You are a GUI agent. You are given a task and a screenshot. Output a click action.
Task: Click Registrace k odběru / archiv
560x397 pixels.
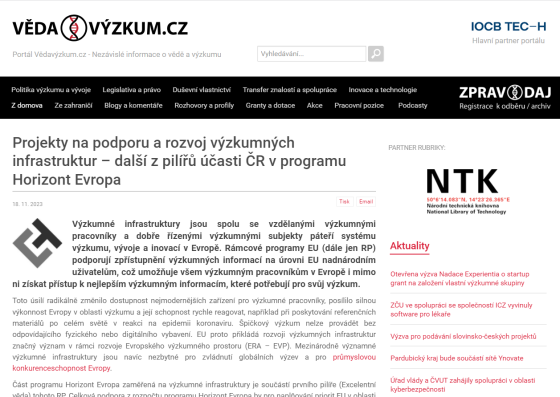(505, 106)
